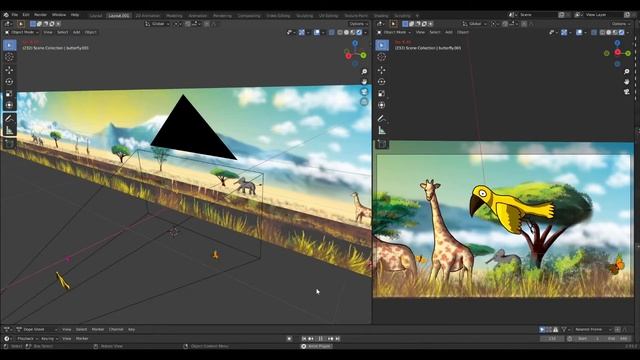The height and width of the screenshot is (360, 640).
Task: Click the End frame field
Action: (617, 339)
